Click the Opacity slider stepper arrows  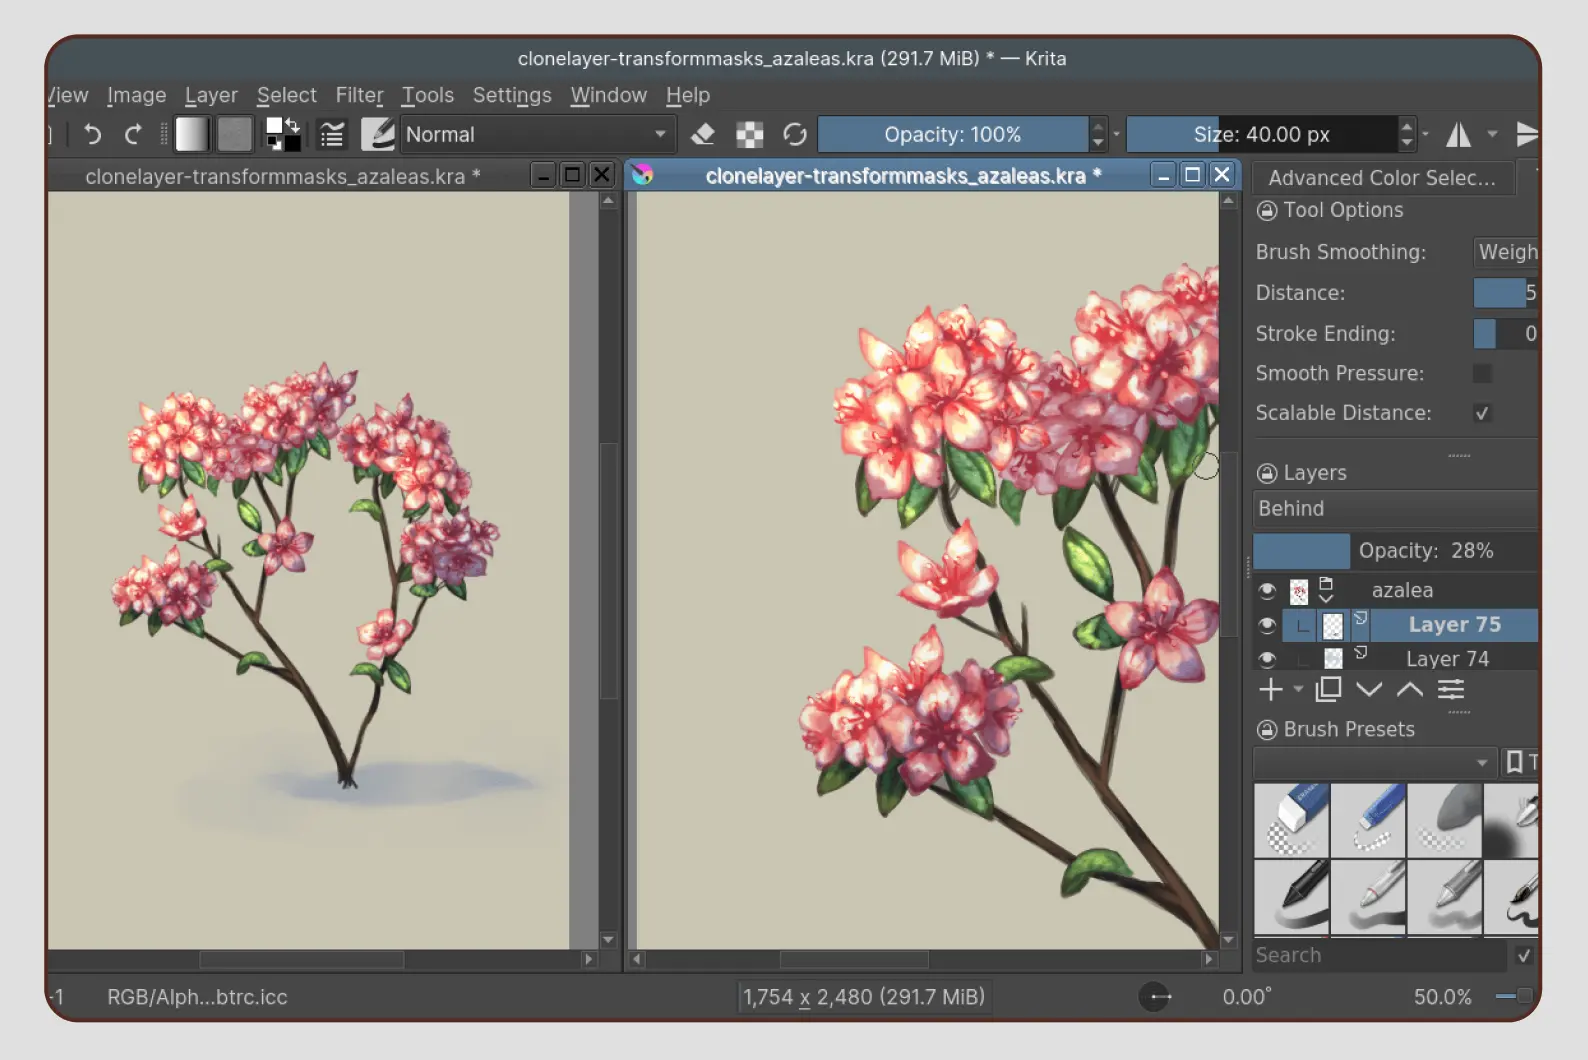1099,134
